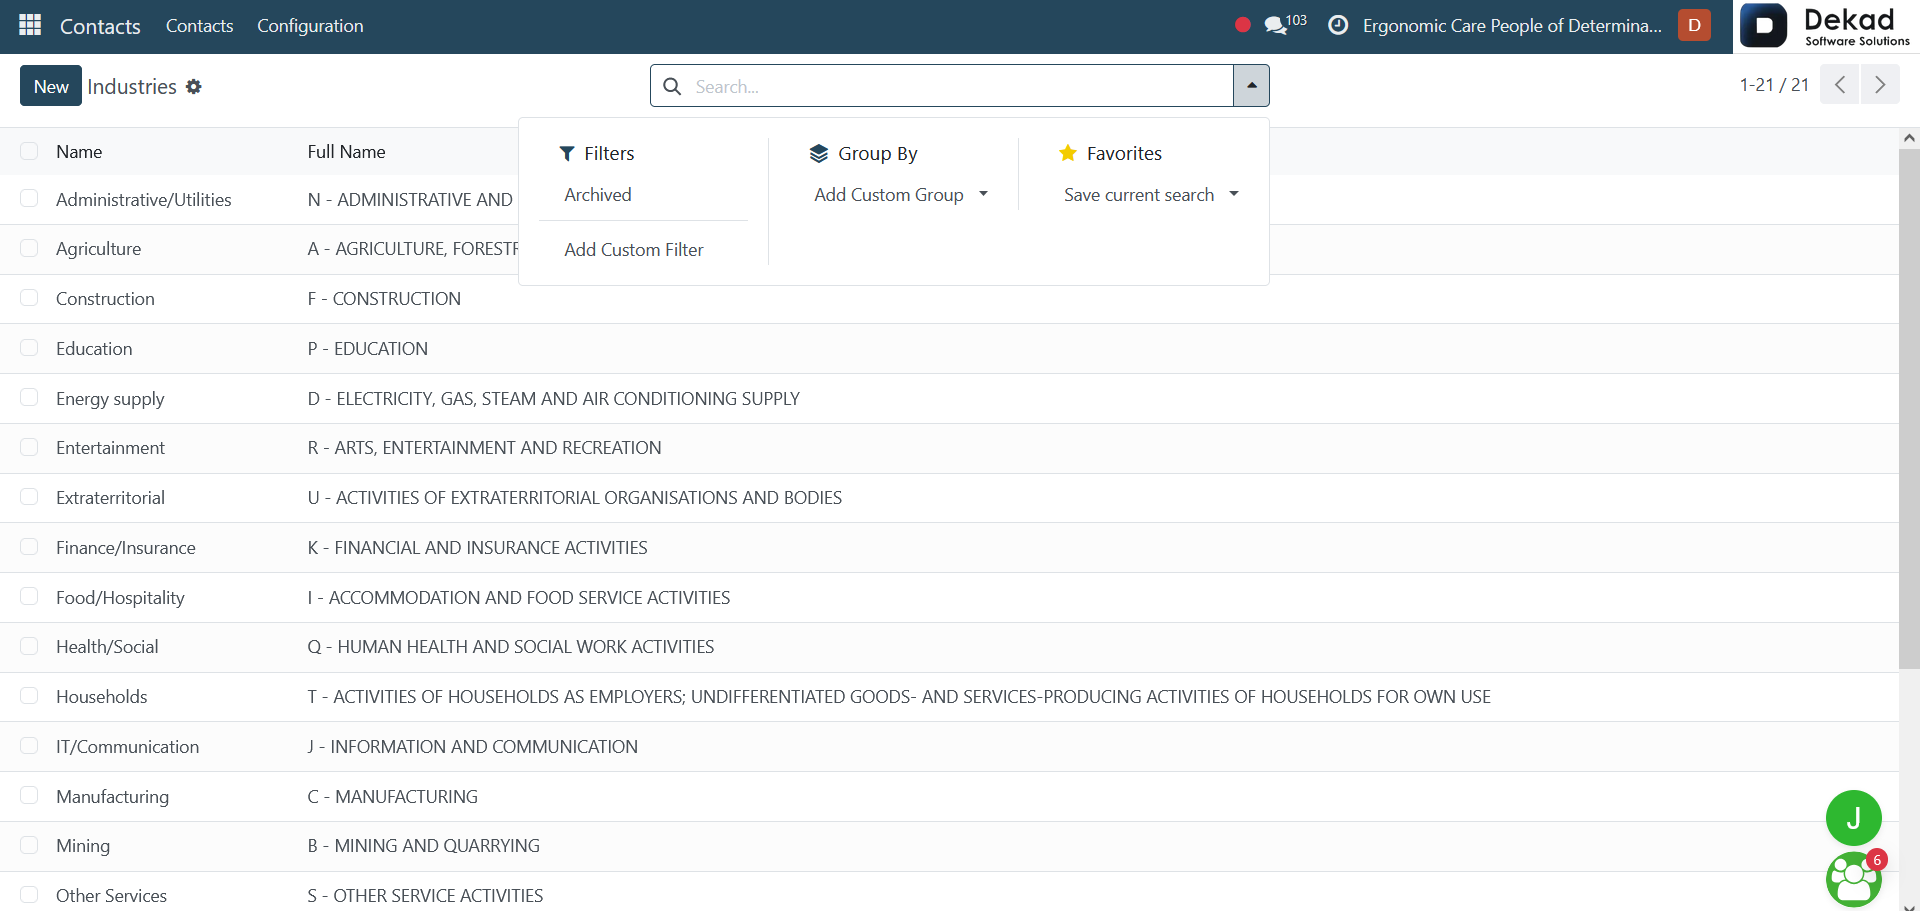Click the Group By layers icon

click(819, 153)
